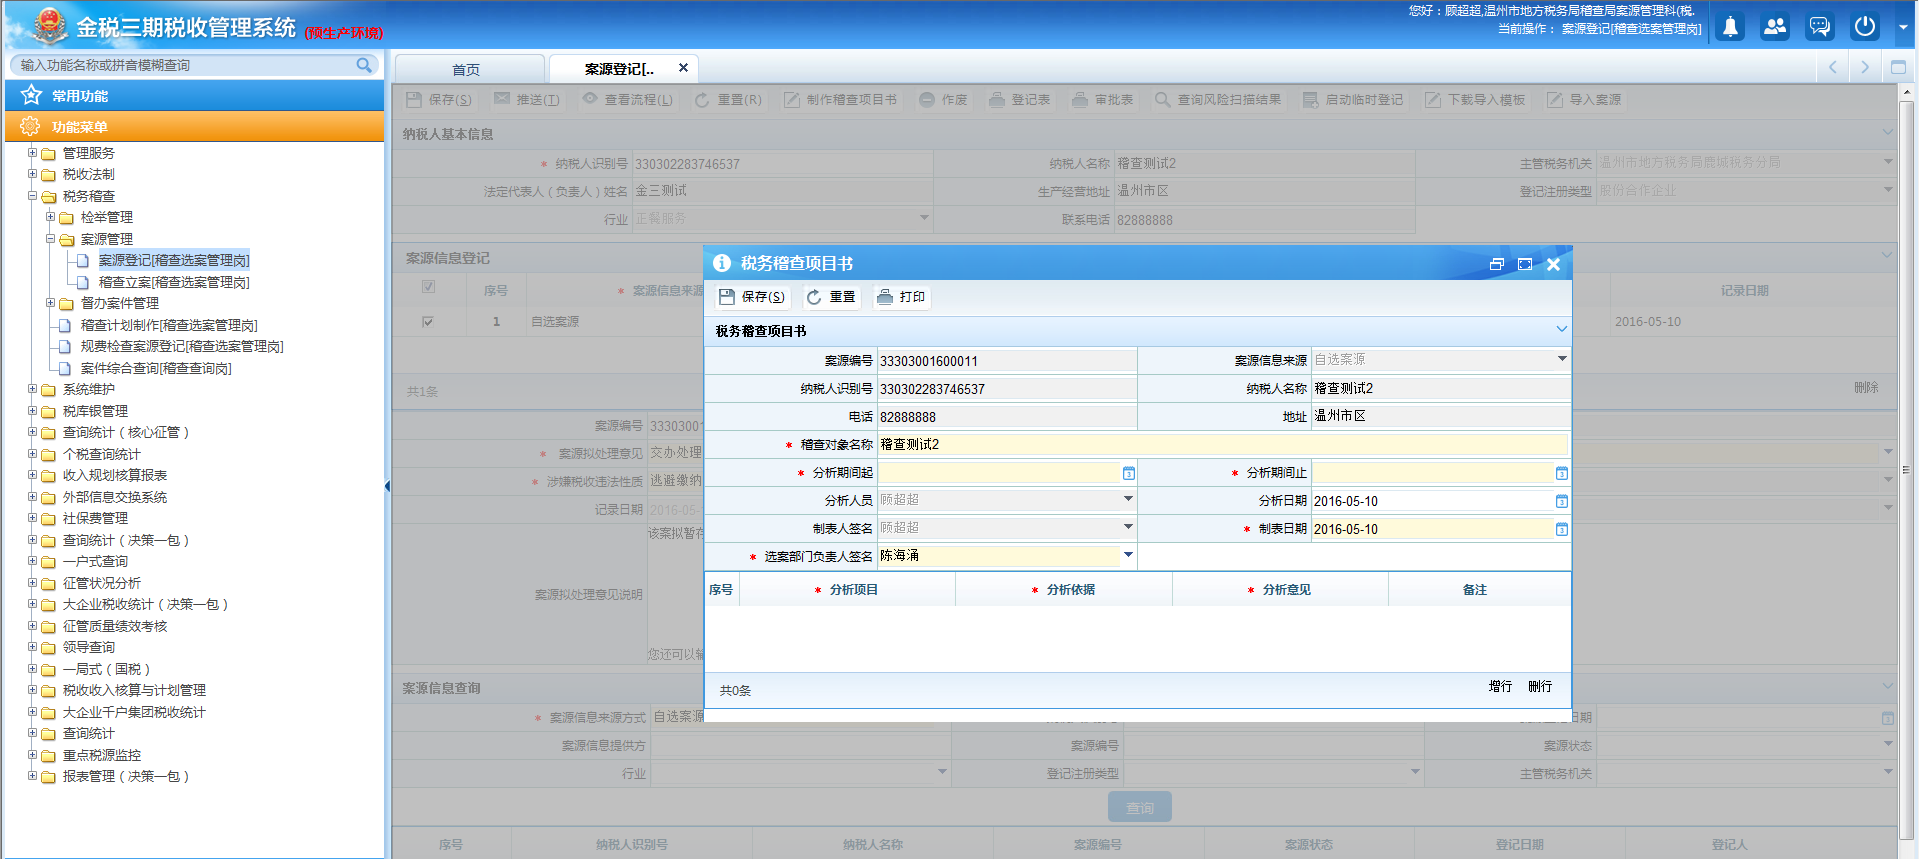Click scroll tabs left arrow
Image resolution: width=1919 pixels, height=859 pixels.
[x=1833, y=67]
